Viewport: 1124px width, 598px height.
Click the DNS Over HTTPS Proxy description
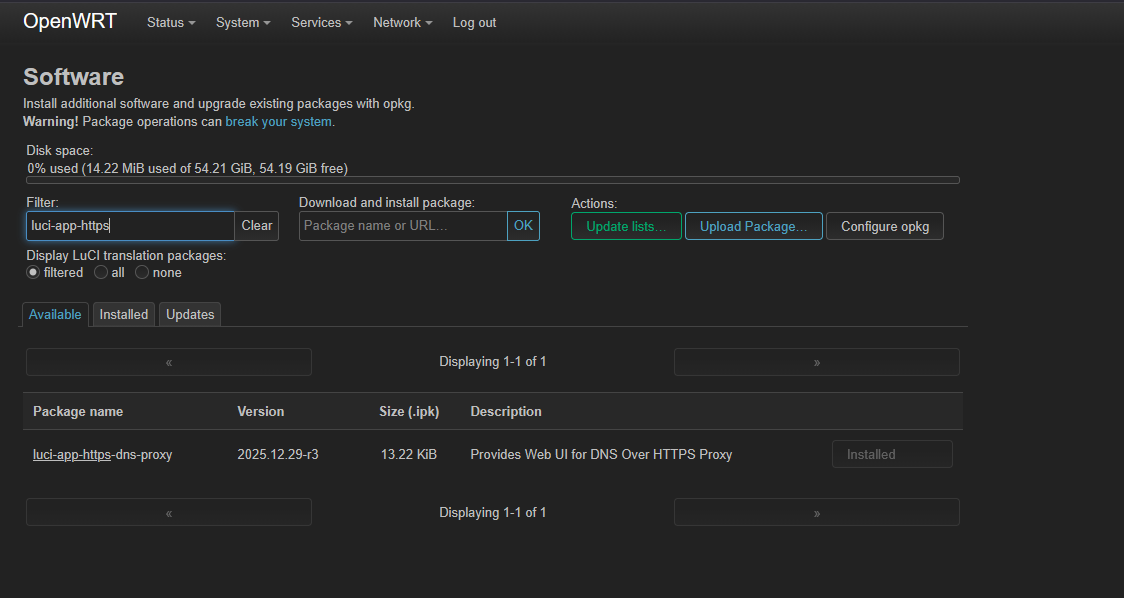(x=601, y=455)
